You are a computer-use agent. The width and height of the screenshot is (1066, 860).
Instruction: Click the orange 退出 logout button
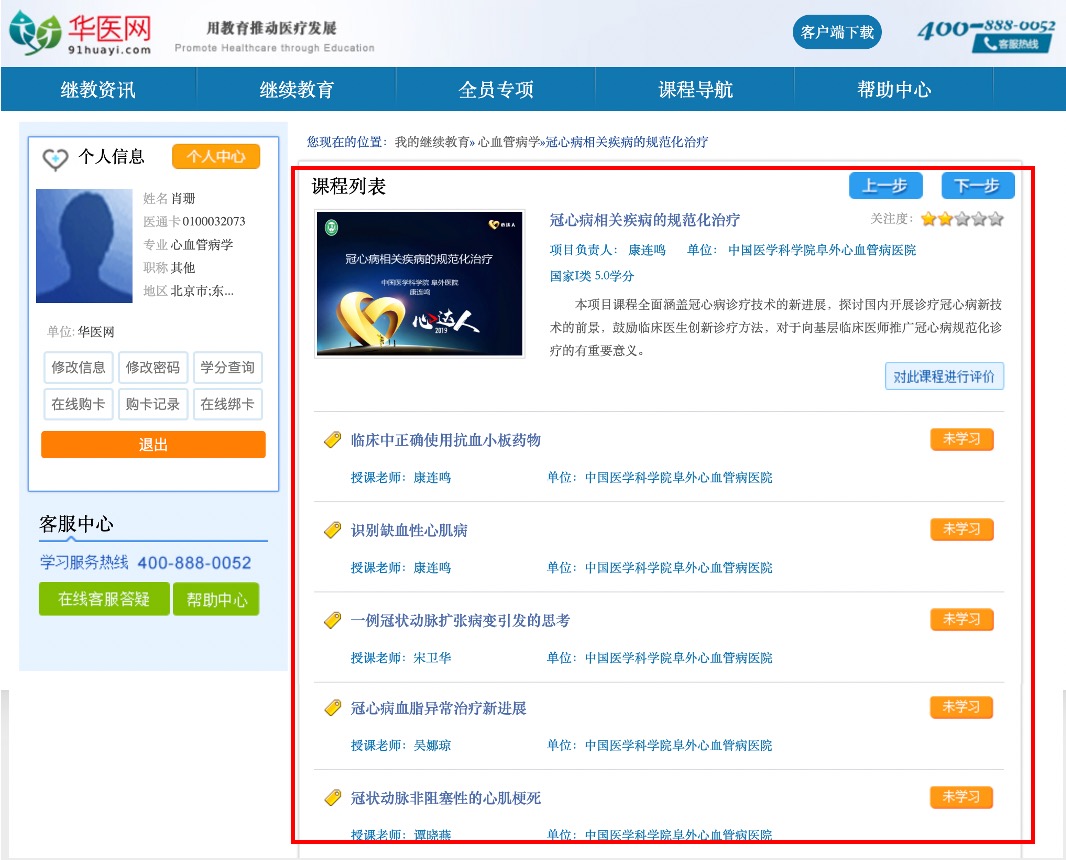coord(153,445)
